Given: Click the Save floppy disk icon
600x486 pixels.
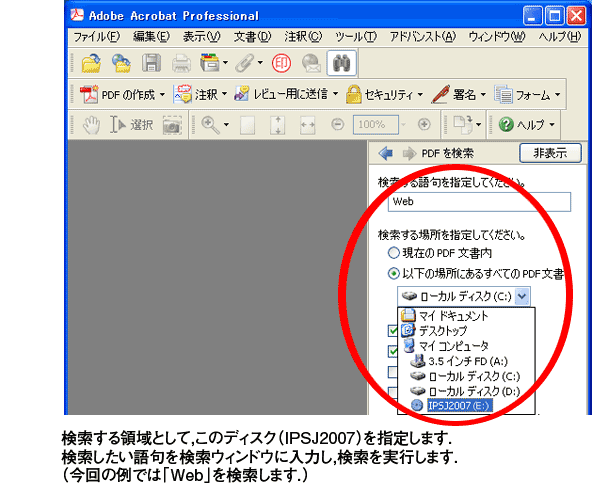Looking at the screenshot, I should coord(152,63).
